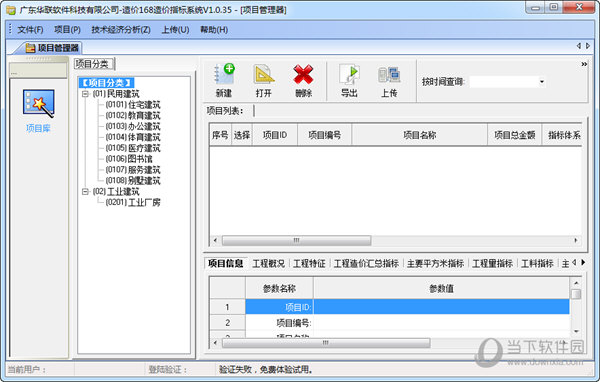Click the document tab strip right arrow
The width and height of the screenshot is (600, 382).
coord(588,46)
